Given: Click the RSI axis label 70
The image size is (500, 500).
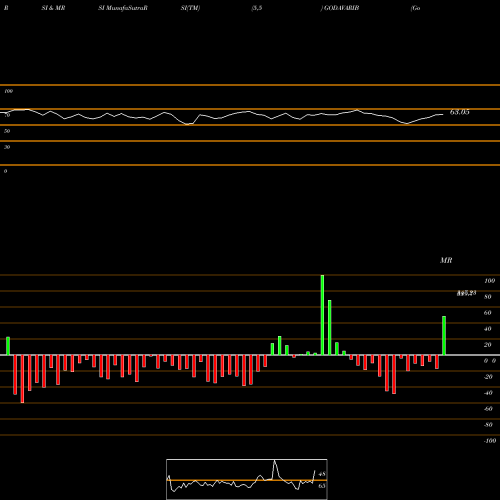Looking at the screenshot, I should tap(7, 115).
